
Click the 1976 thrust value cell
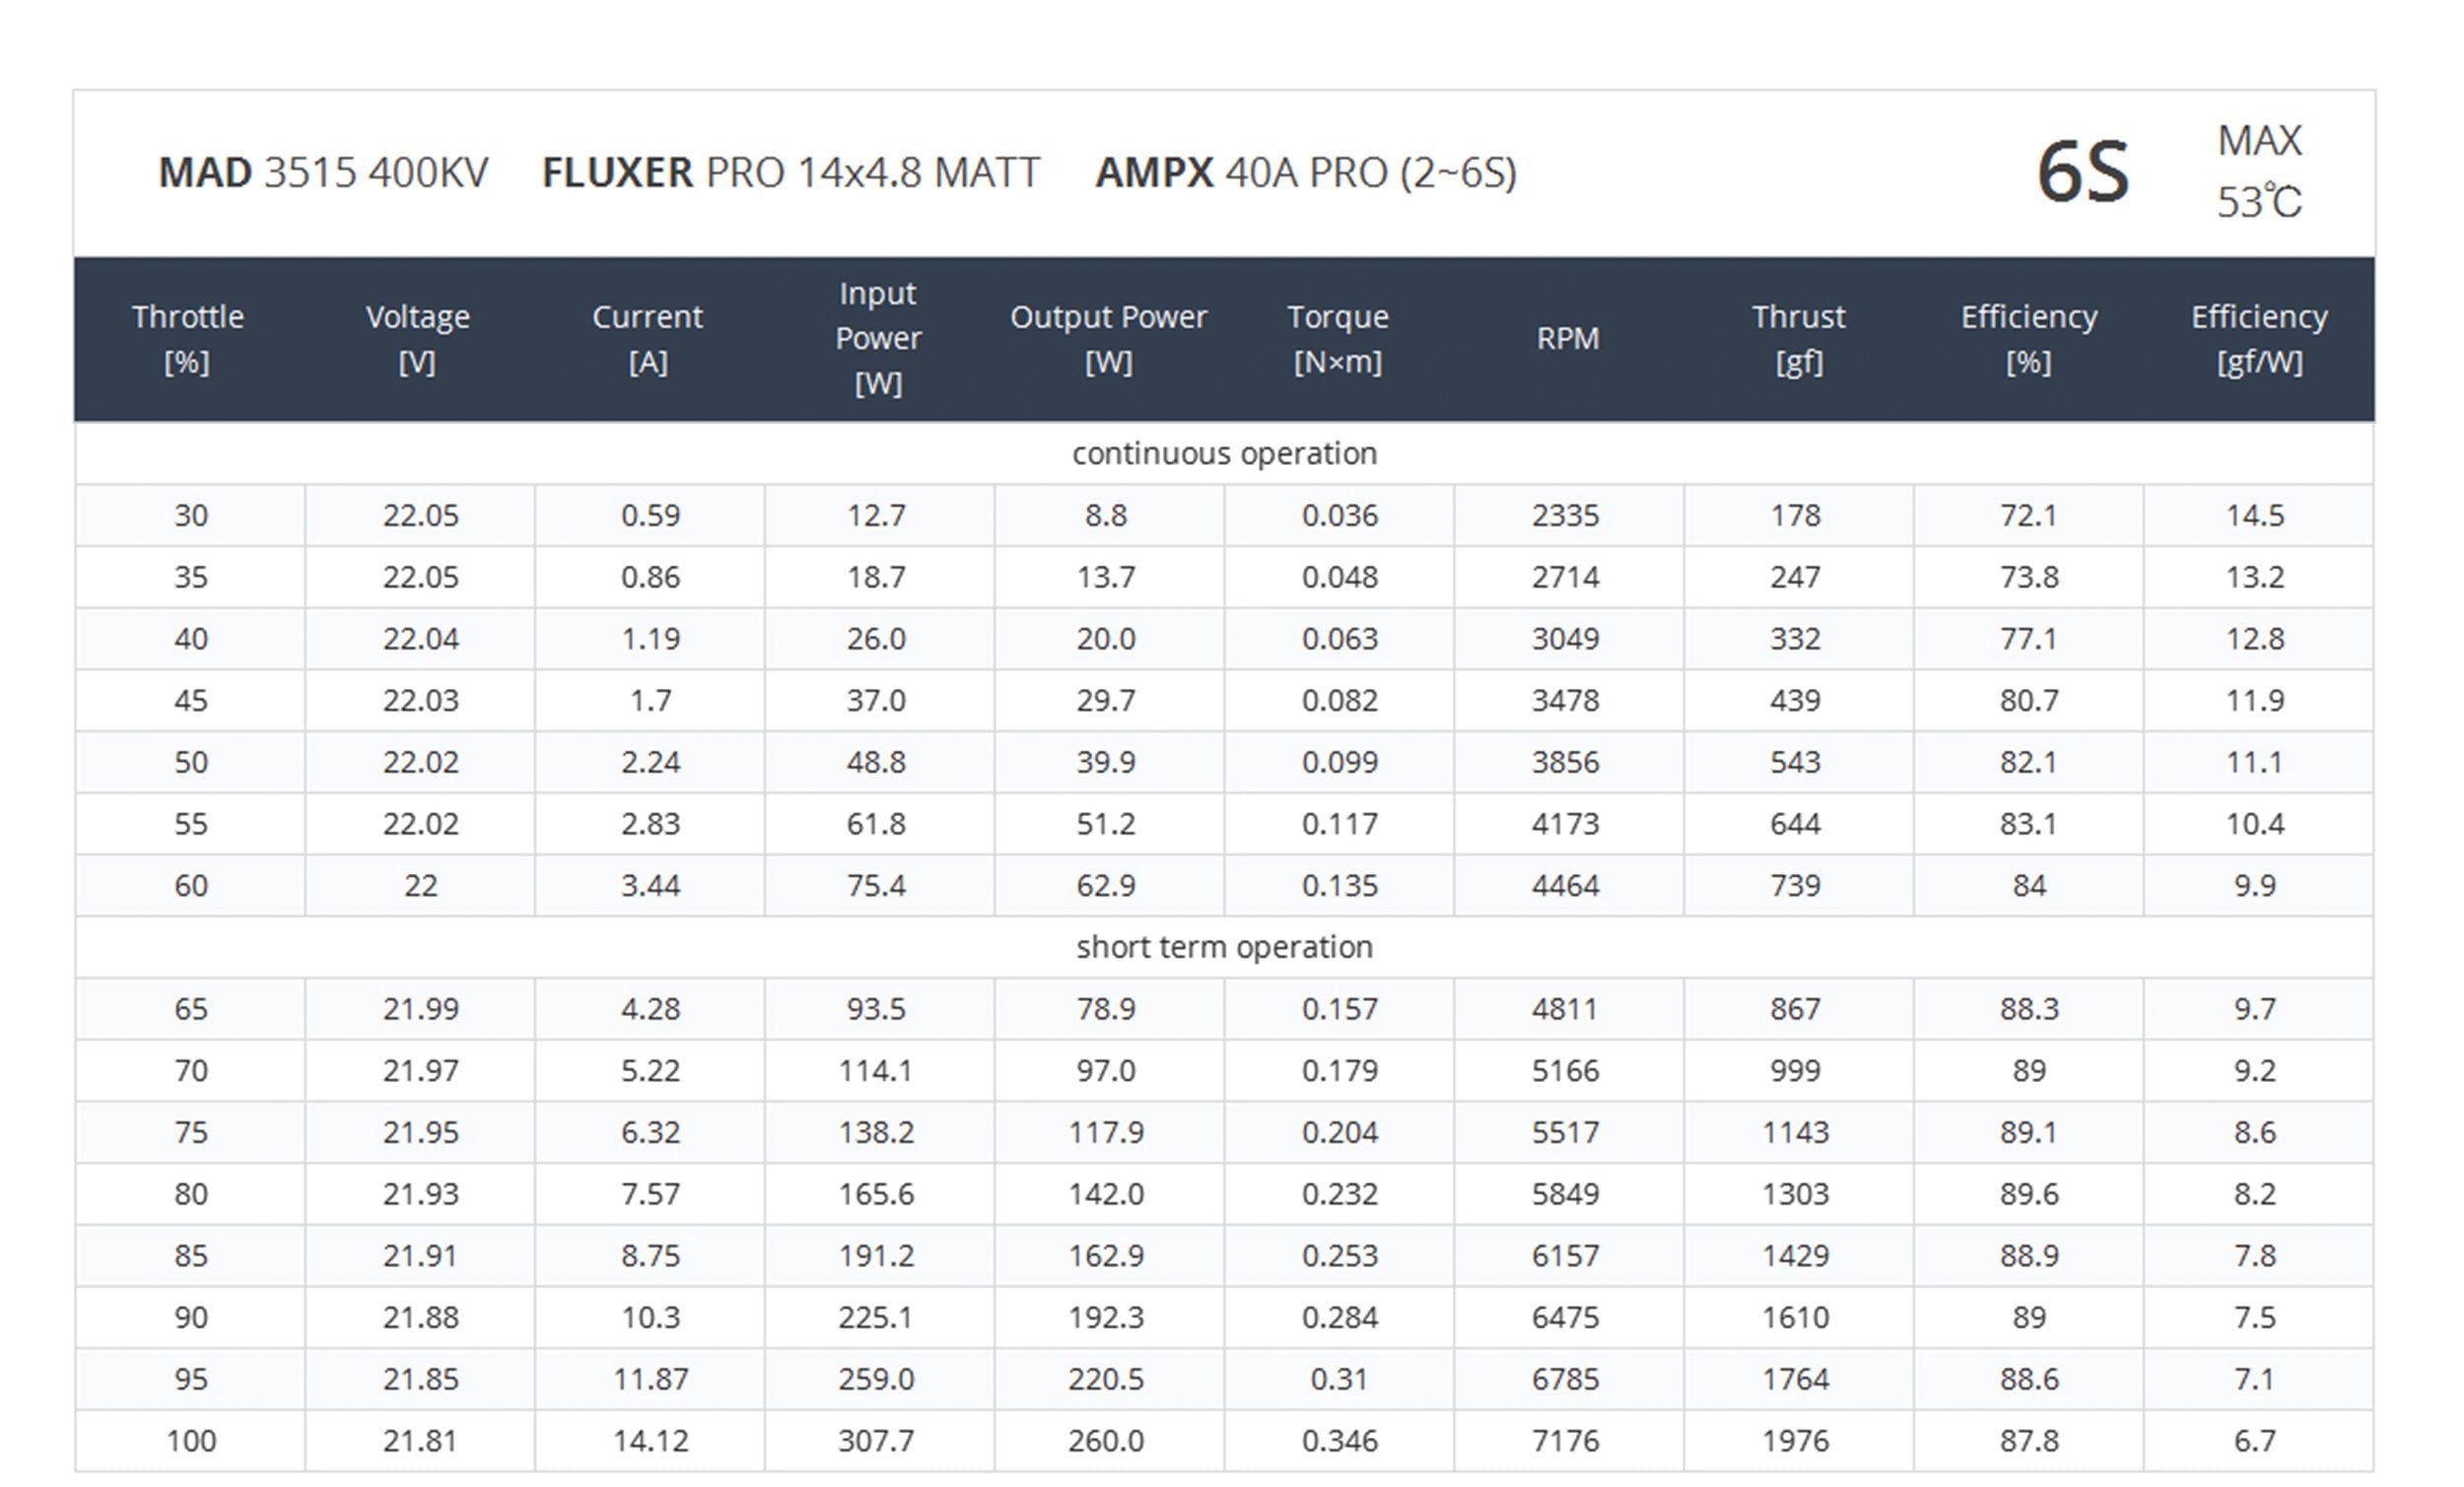pos(1795,1441)
